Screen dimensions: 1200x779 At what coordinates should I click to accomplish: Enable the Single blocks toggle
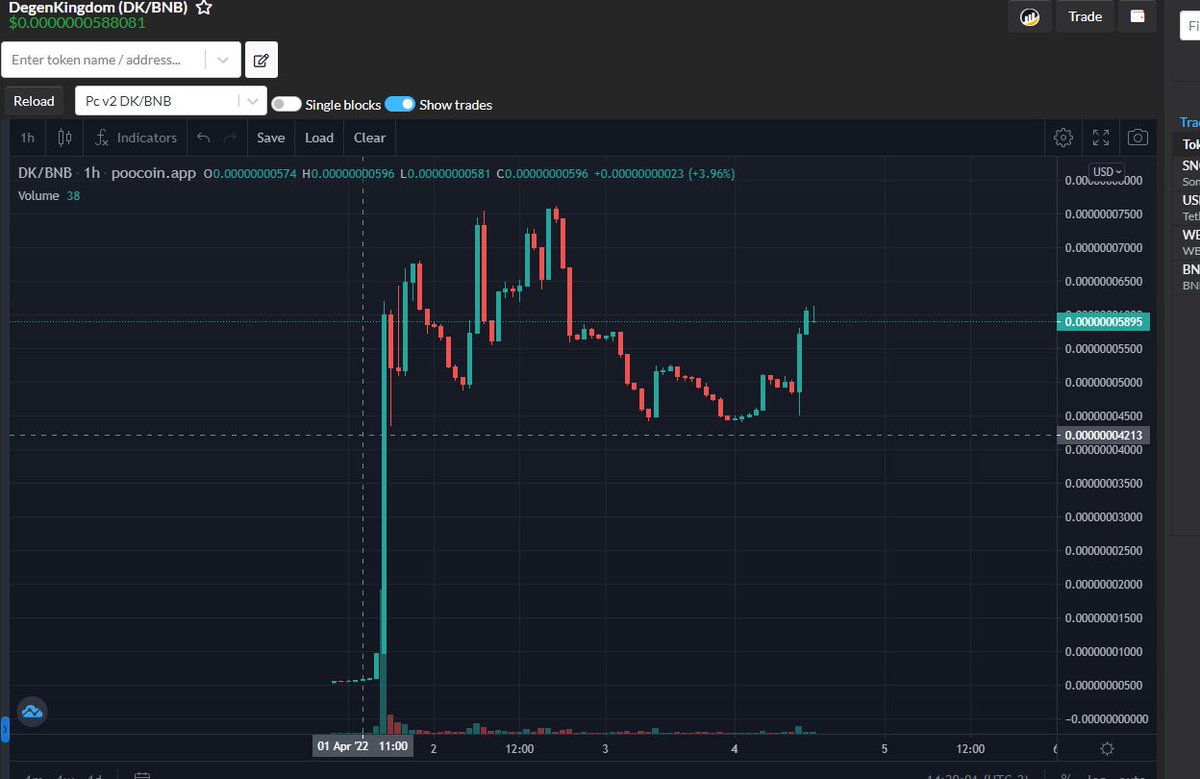(287, 104)
